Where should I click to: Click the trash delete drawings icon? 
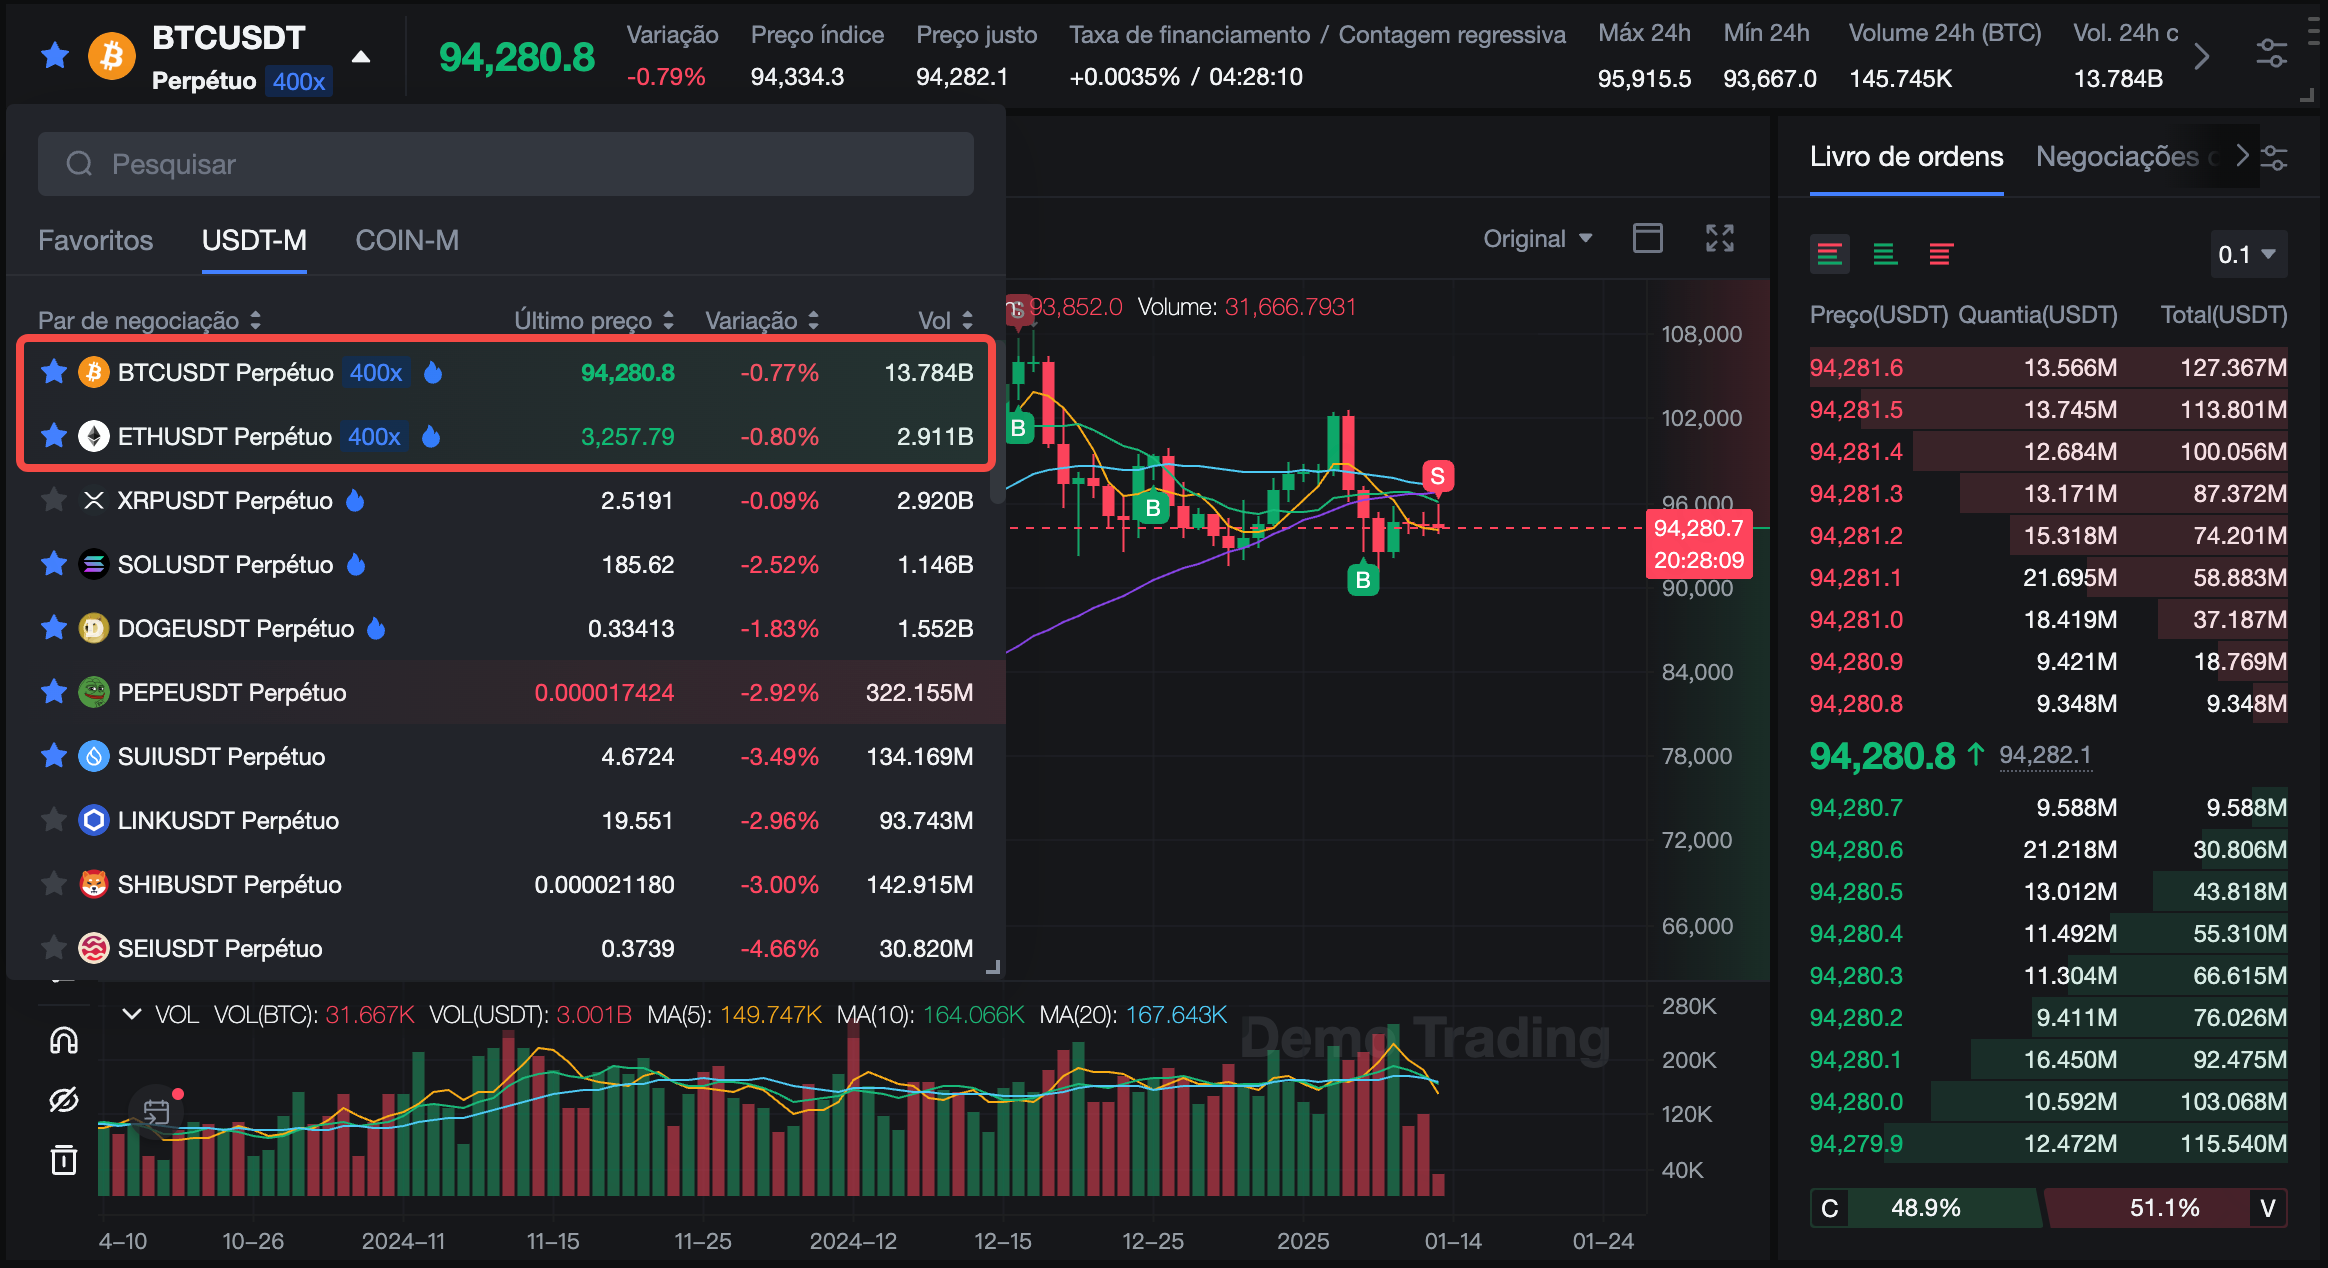pos(64,1160)
